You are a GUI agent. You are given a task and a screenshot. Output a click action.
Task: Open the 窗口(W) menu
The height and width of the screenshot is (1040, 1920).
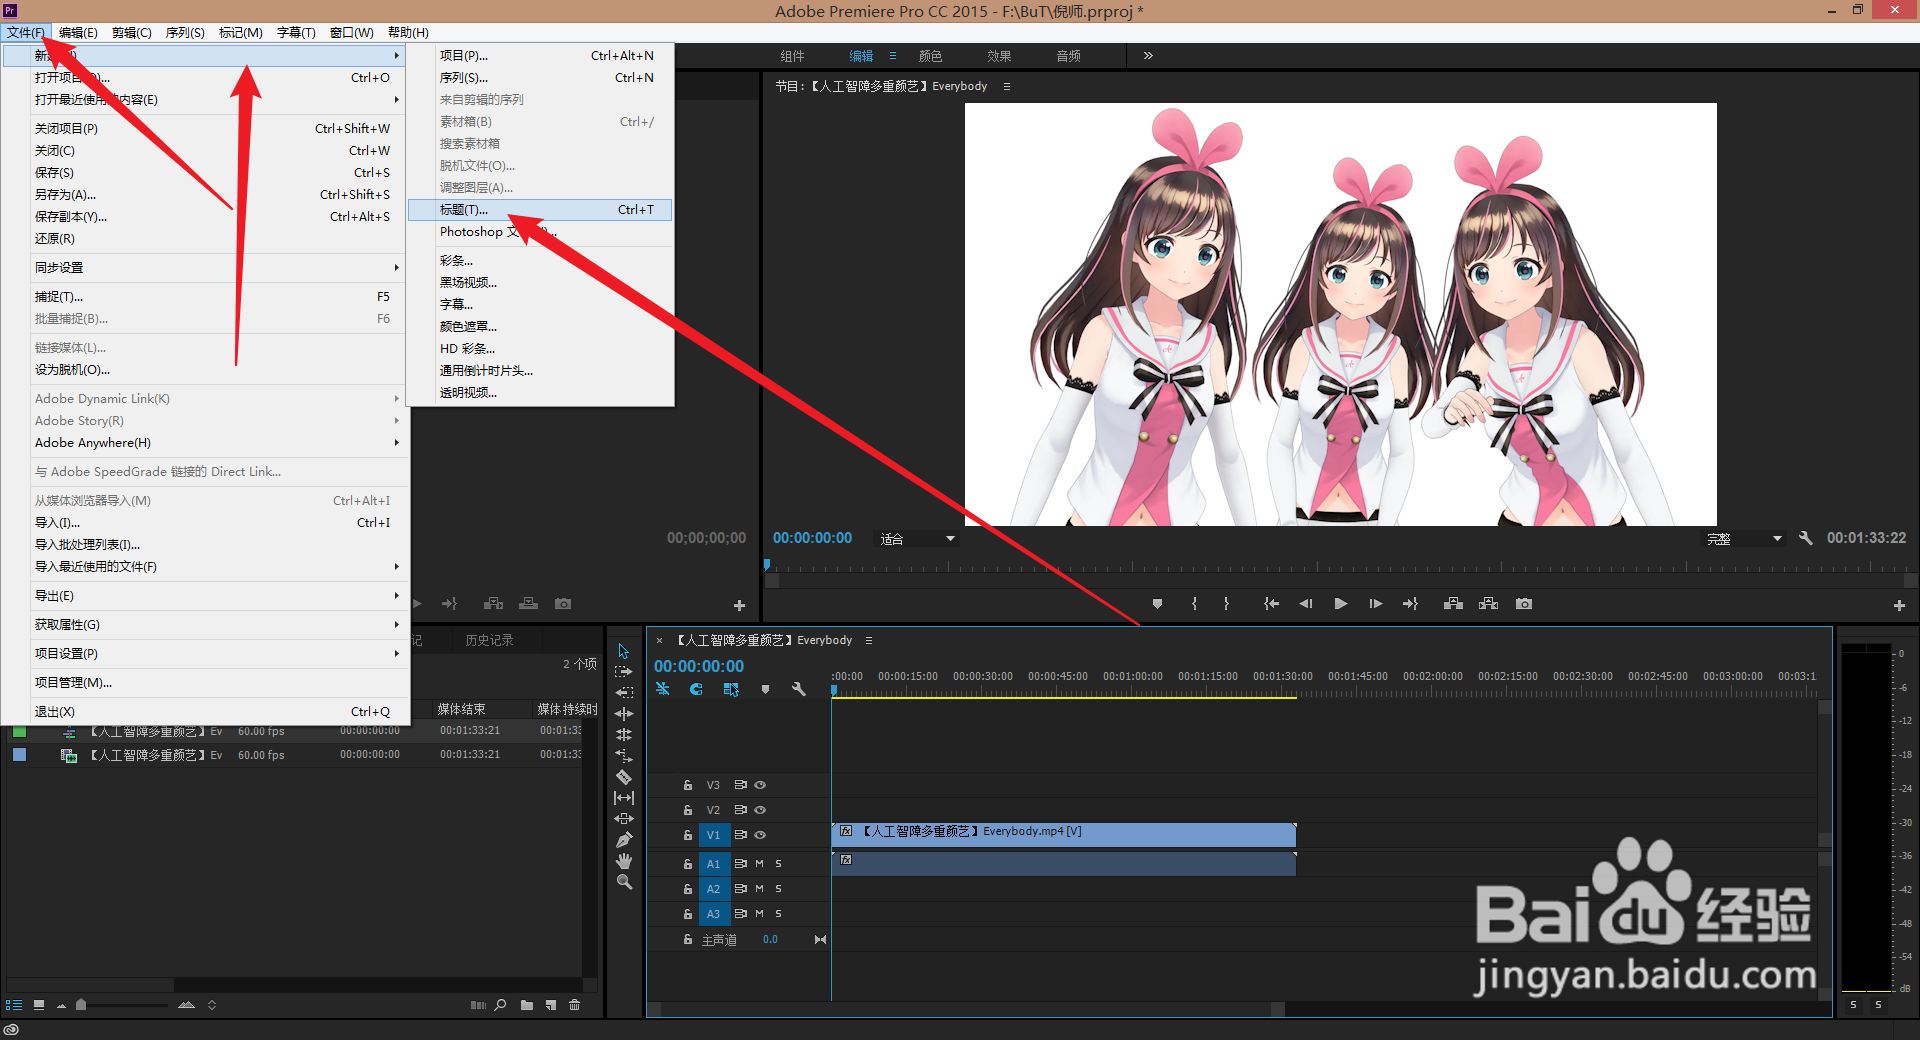[x=352, y=33]
